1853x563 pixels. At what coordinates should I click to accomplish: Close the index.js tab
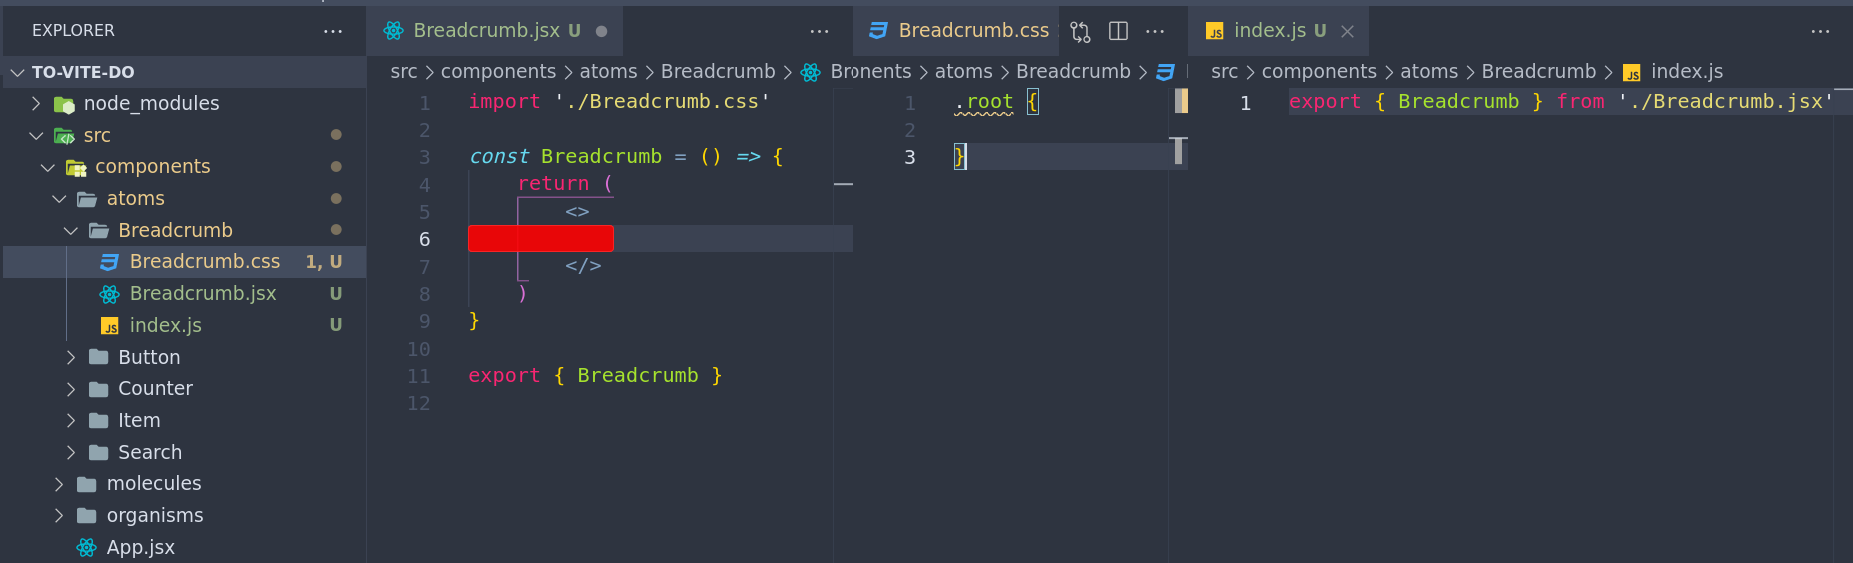pyautogui.click(x=1347, y=31)
